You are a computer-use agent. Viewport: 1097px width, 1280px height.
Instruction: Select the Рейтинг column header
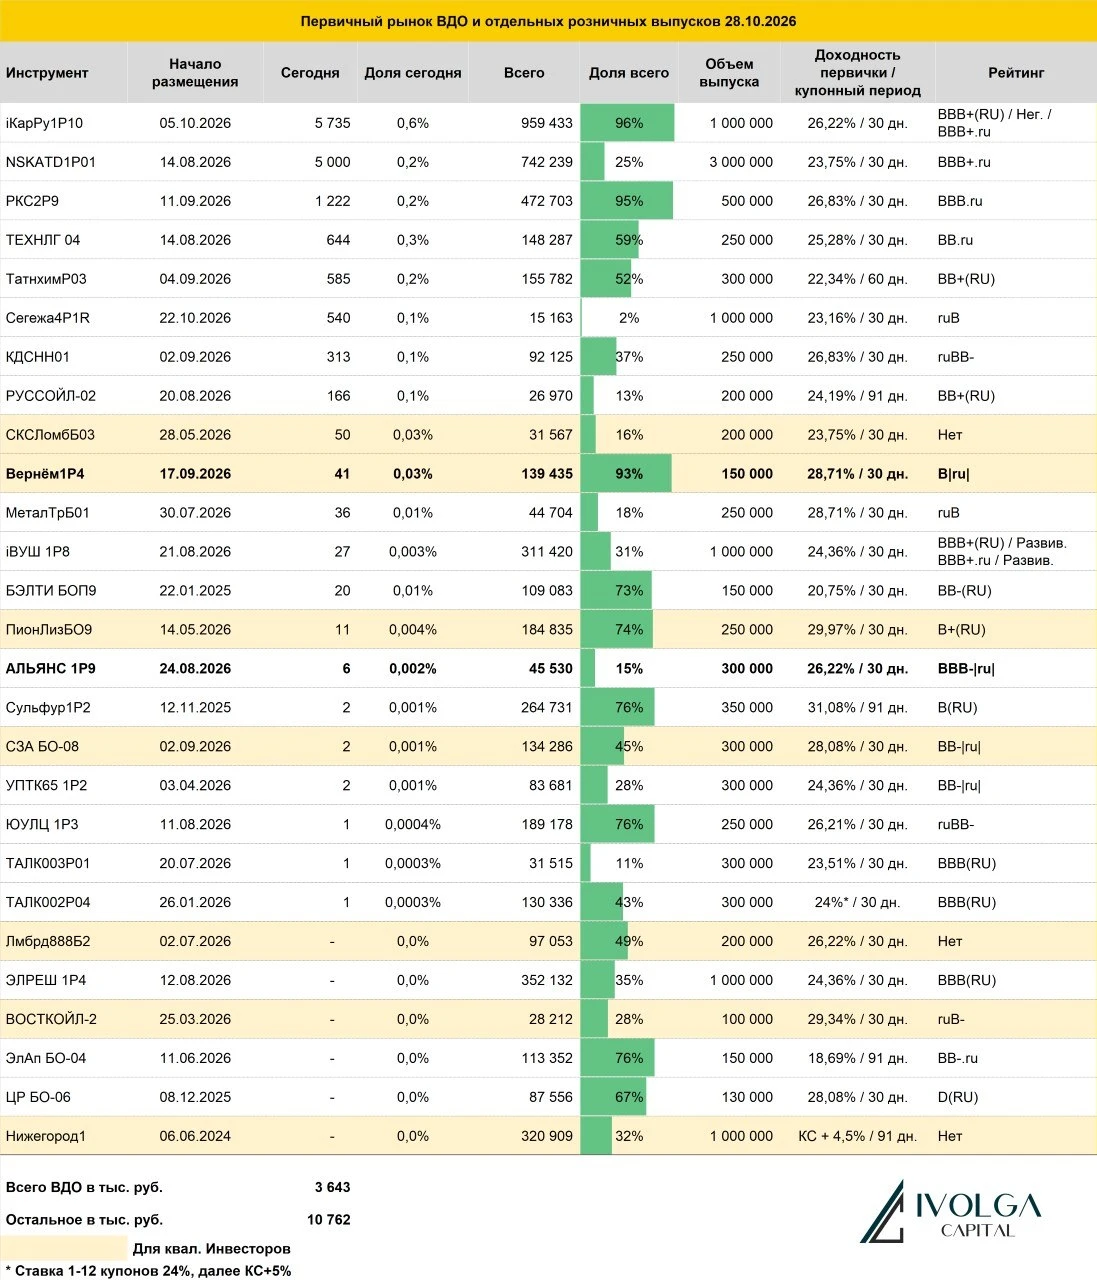[x=1015, y=73]
